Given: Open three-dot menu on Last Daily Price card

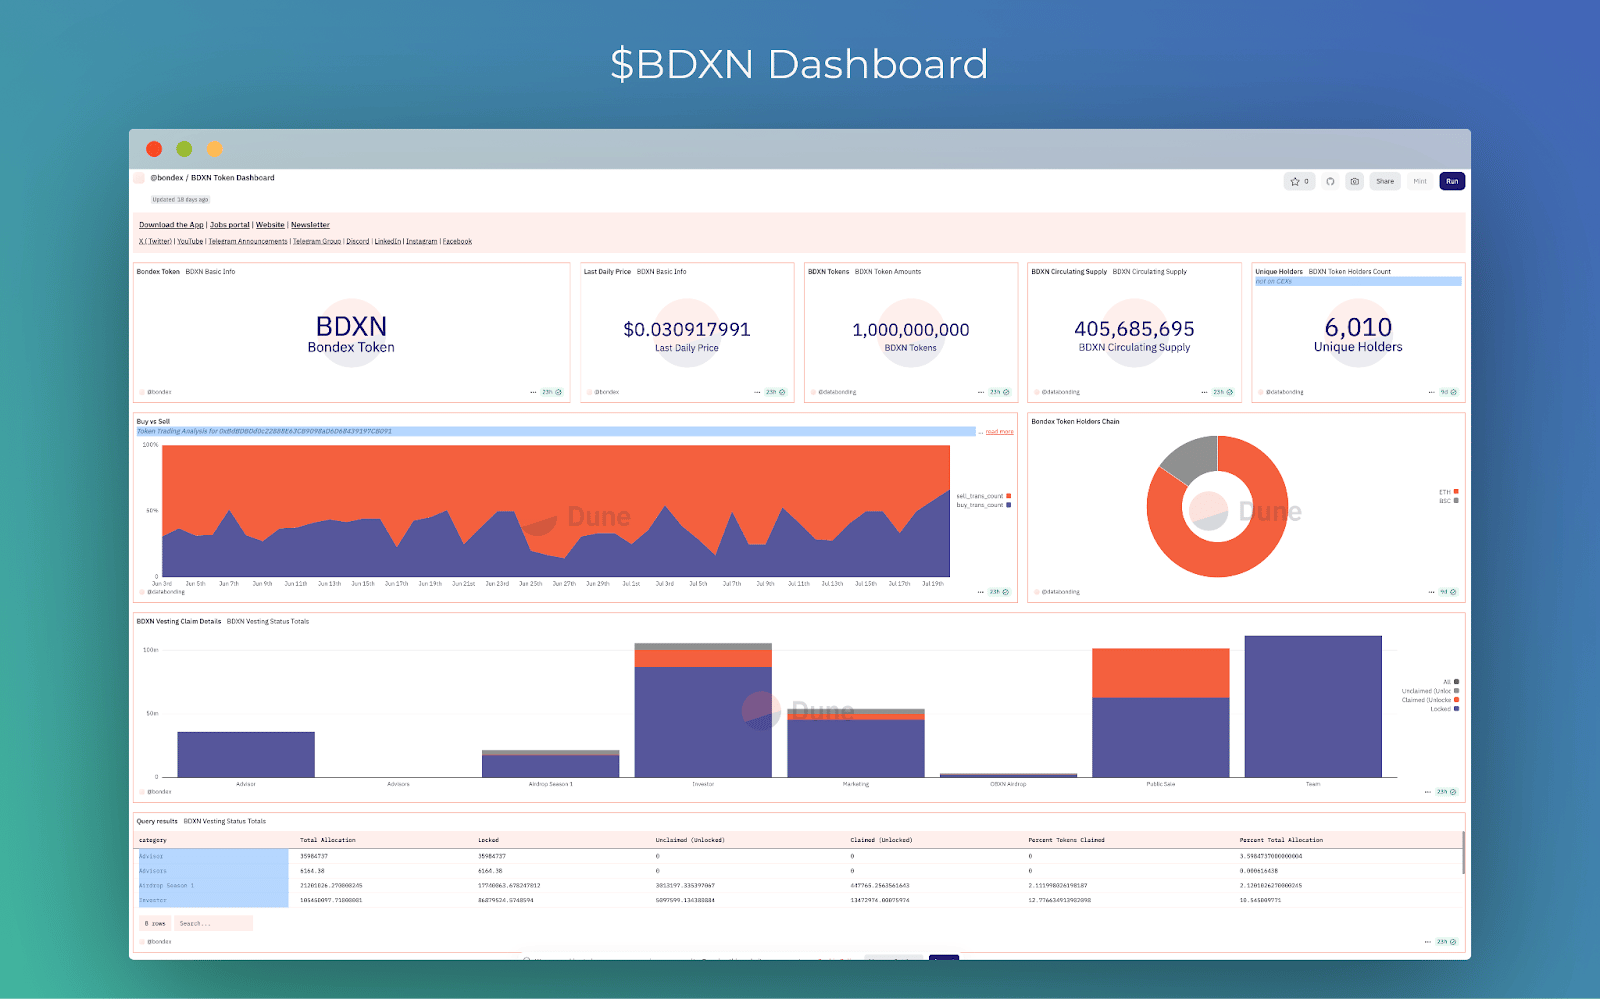Looking at the screenshot, I should (757, 392).
